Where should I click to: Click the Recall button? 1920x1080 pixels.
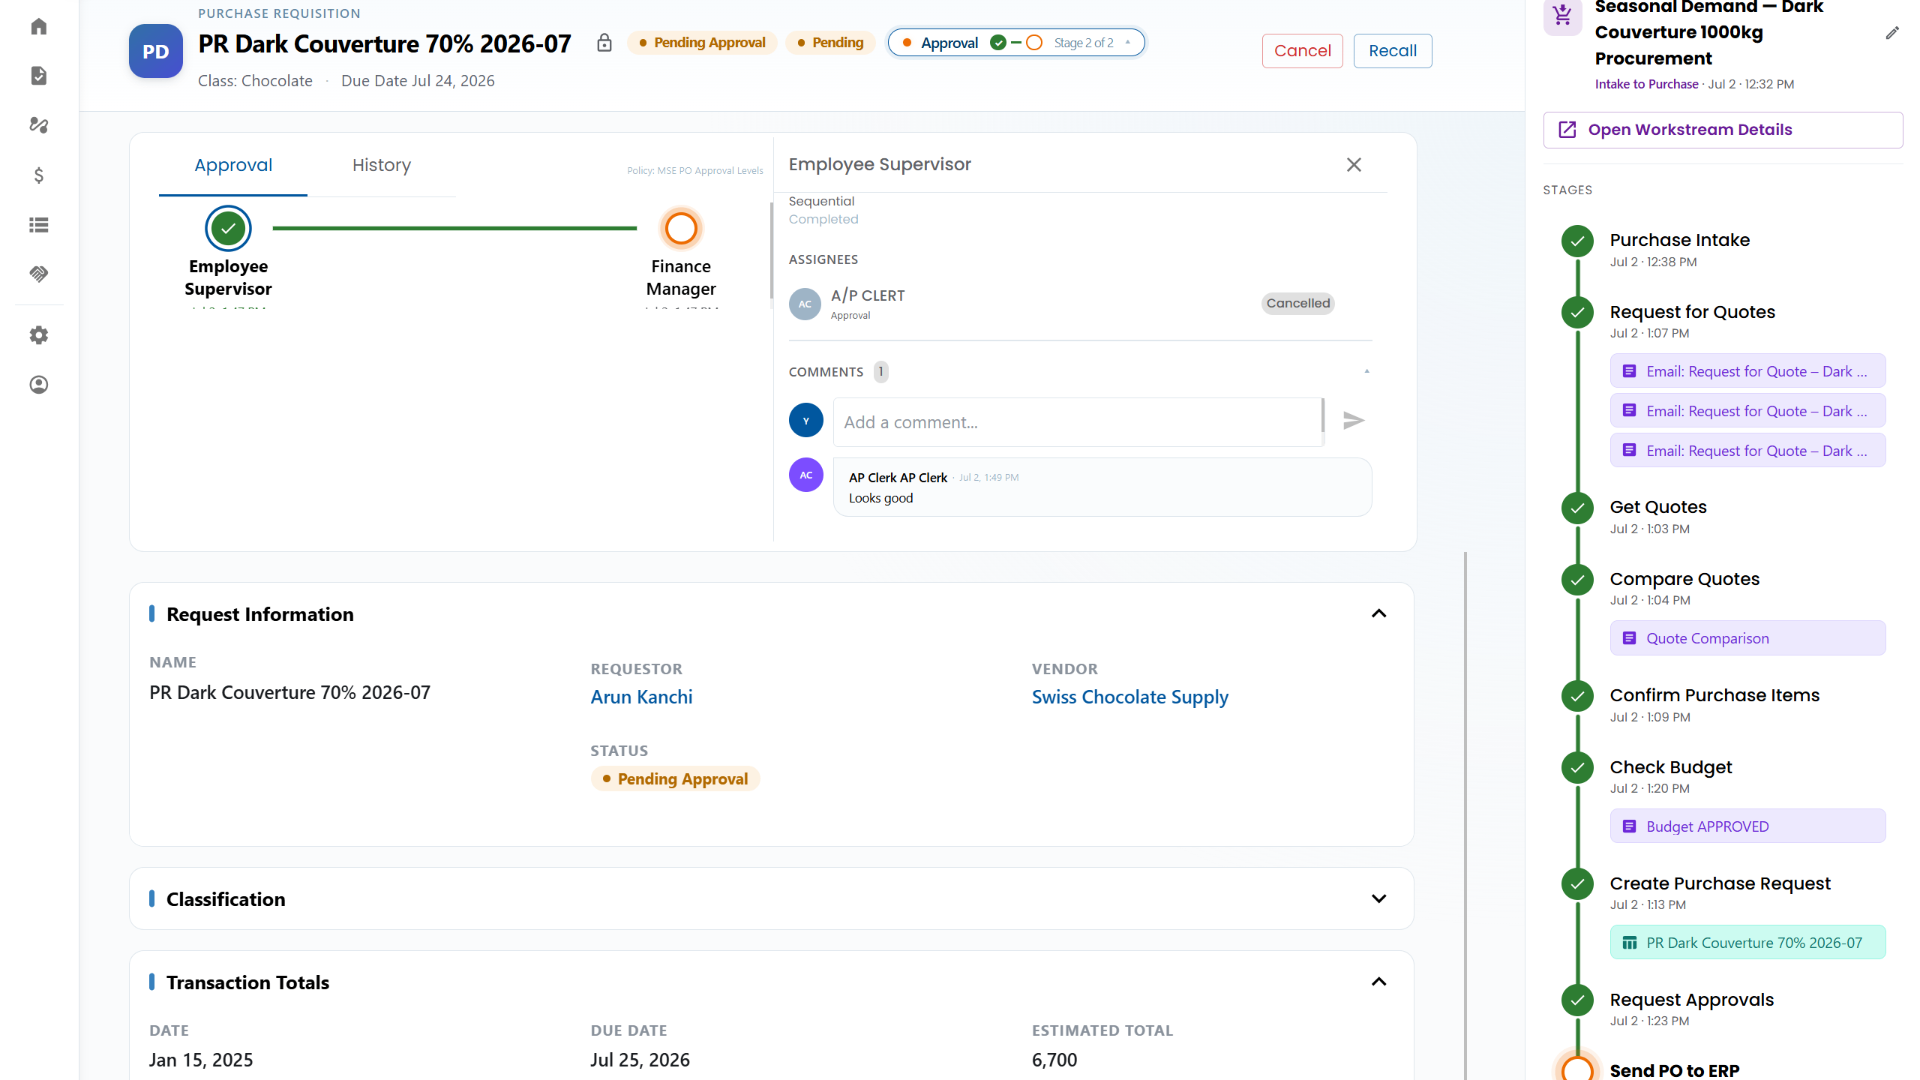point(1392,51)
